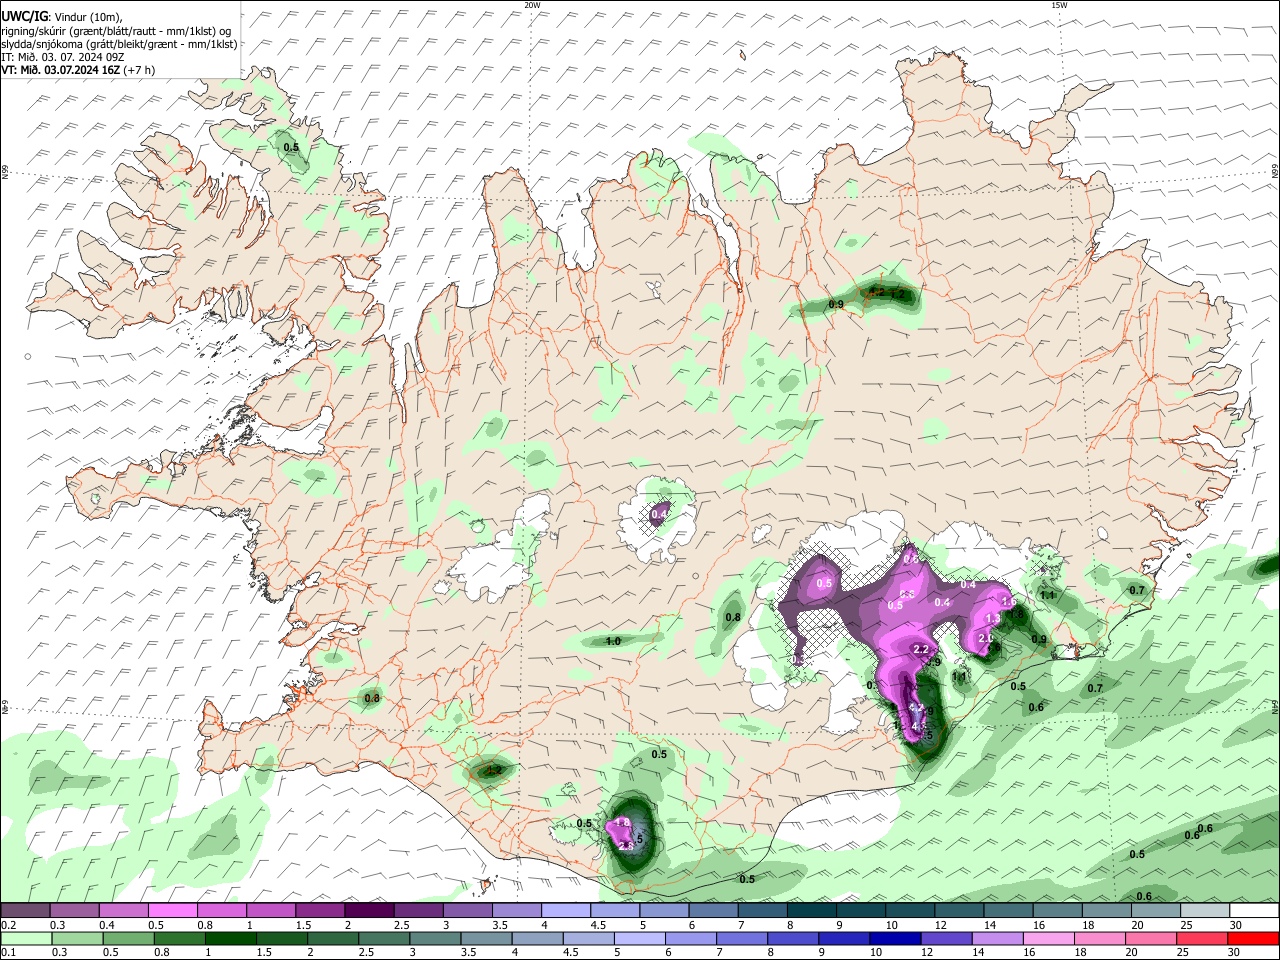Click the 'VT: Mið. 03.07.2024 16Z (+7 h)' line
This screenshot has height=960, width=1280.
pyautogui.click(x=78, y=70)
